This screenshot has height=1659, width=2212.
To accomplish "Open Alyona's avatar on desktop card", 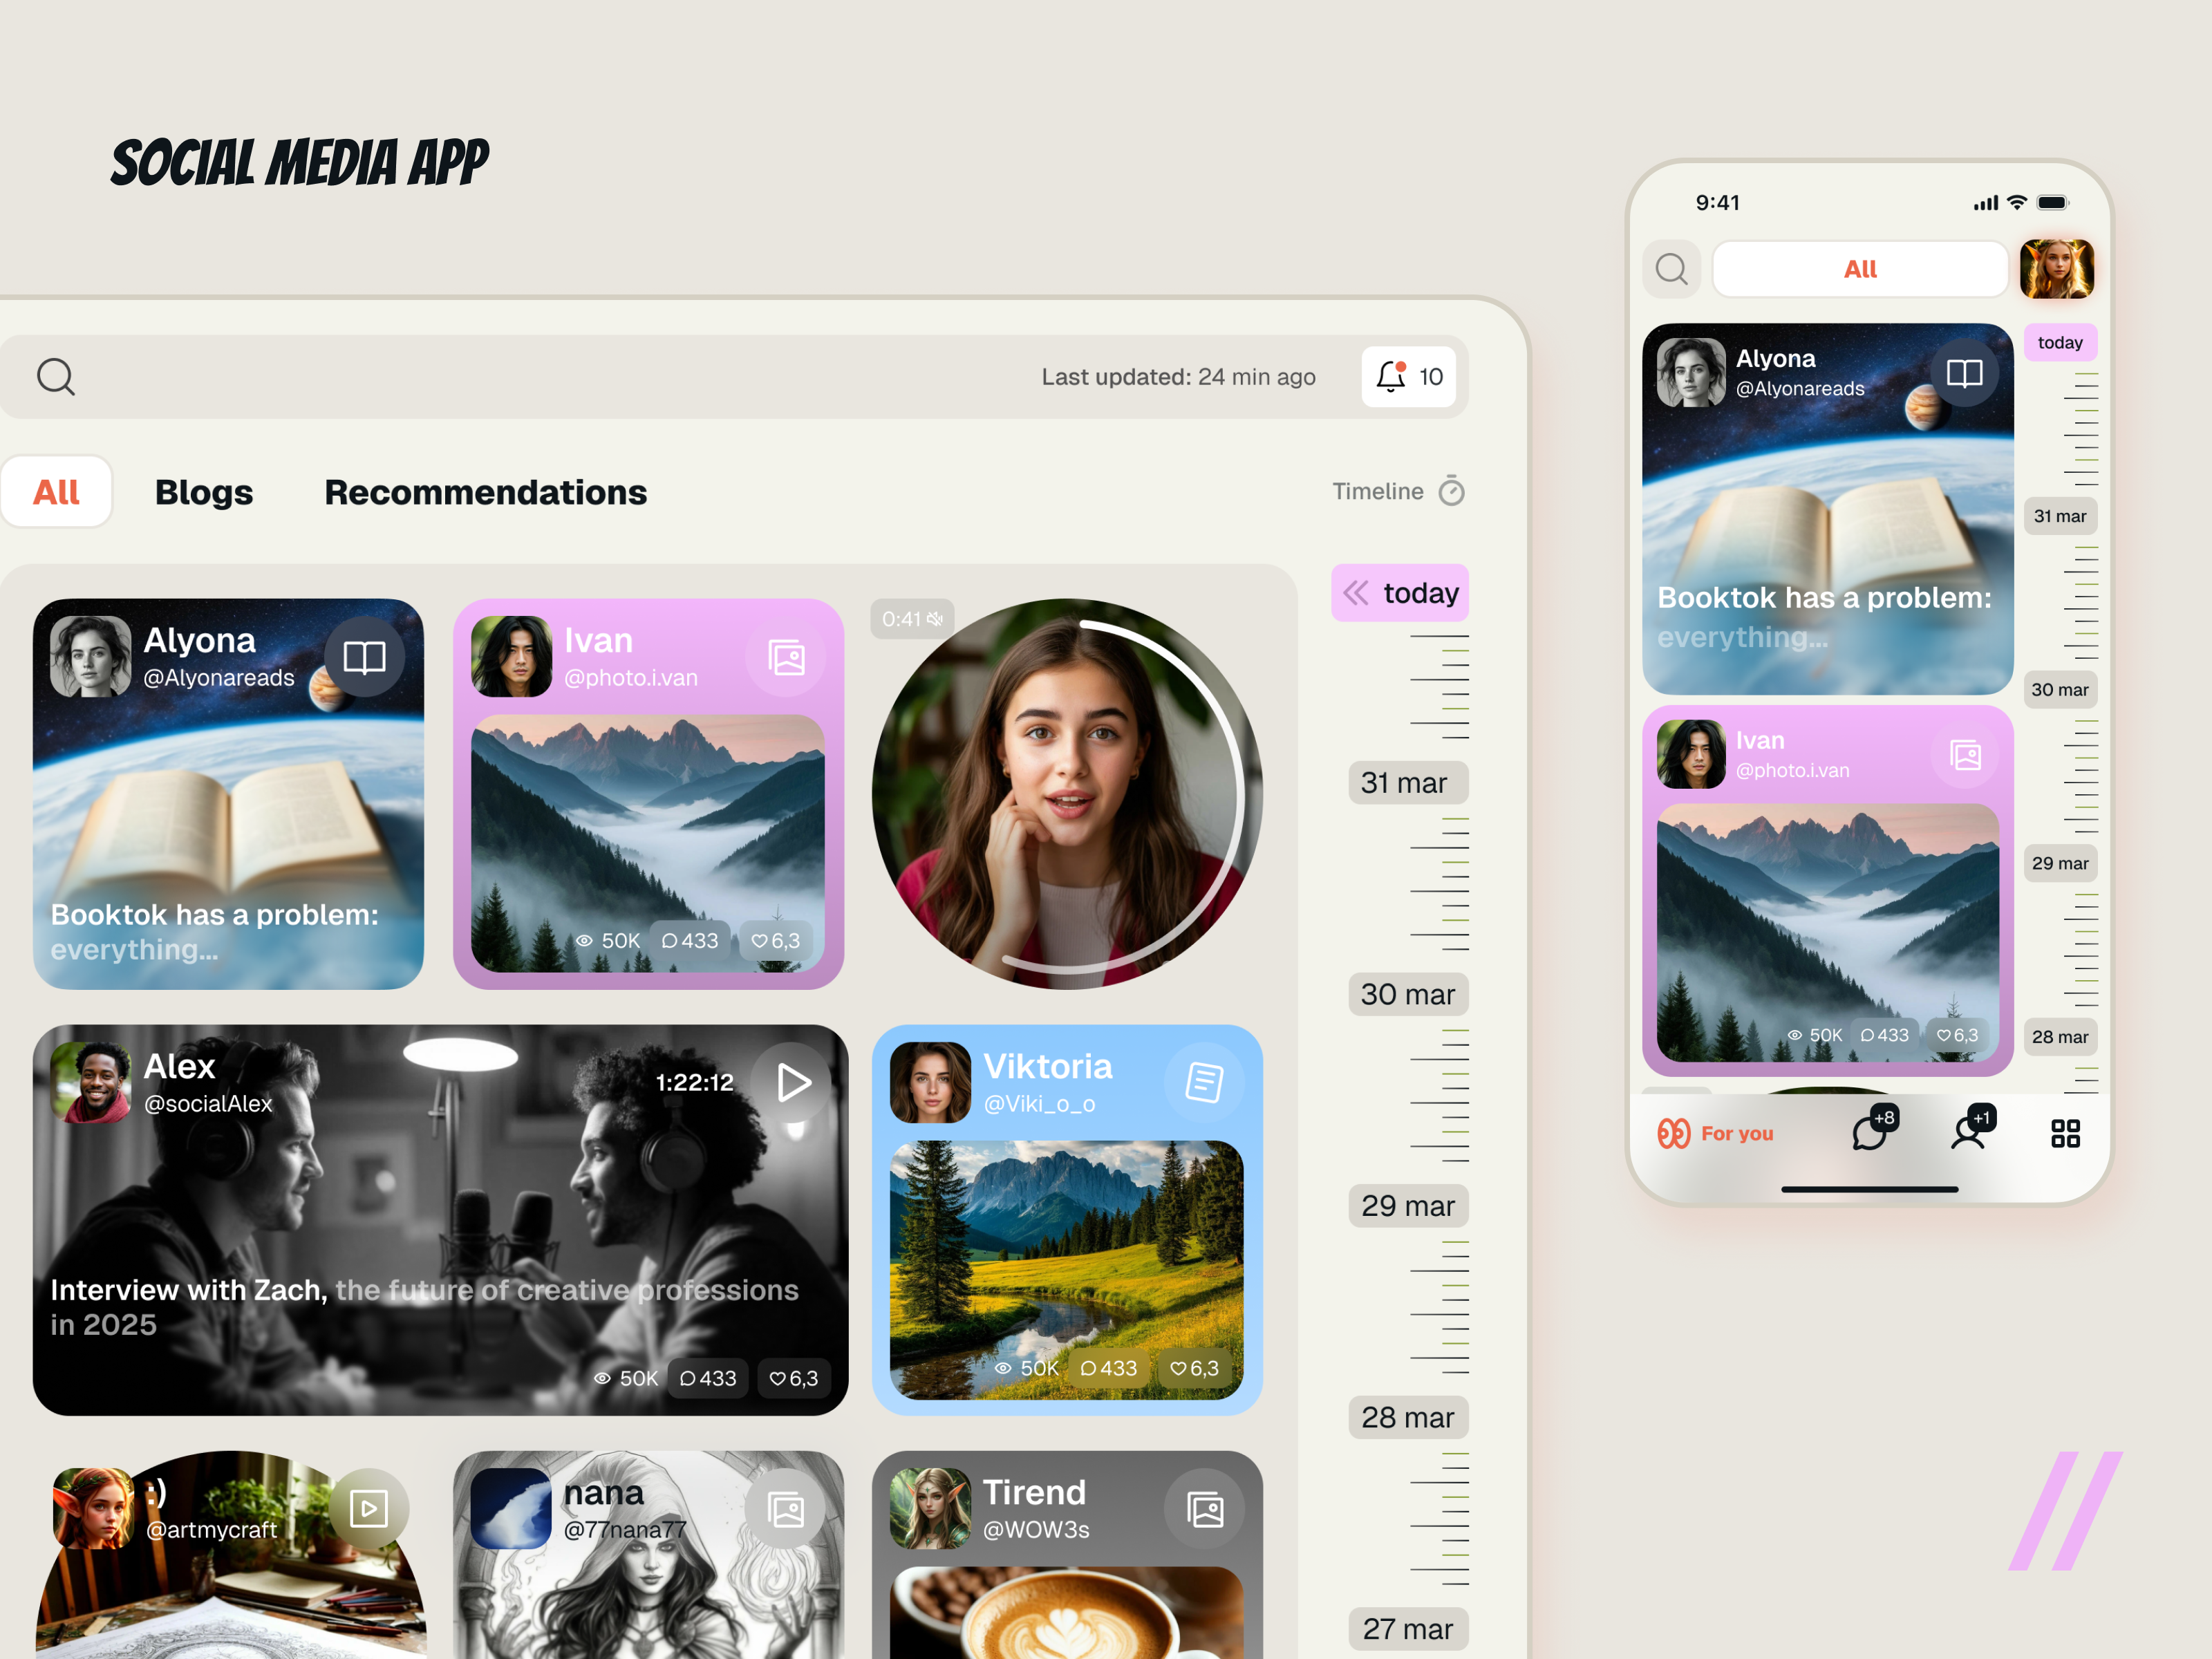I will click(91, 657).
